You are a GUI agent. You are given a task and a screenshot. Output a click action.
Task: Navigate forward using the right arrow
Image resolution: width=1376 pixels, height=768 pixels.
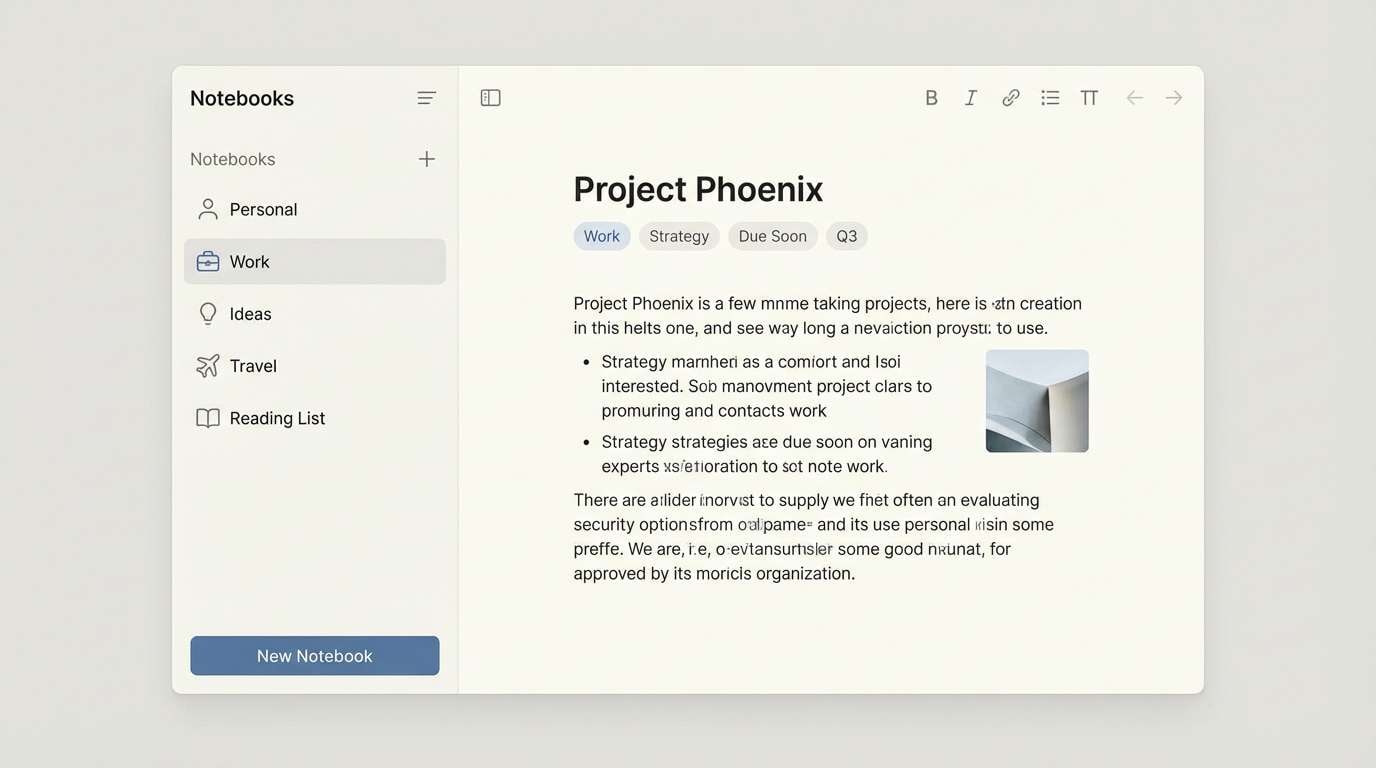coord(1172,97)
